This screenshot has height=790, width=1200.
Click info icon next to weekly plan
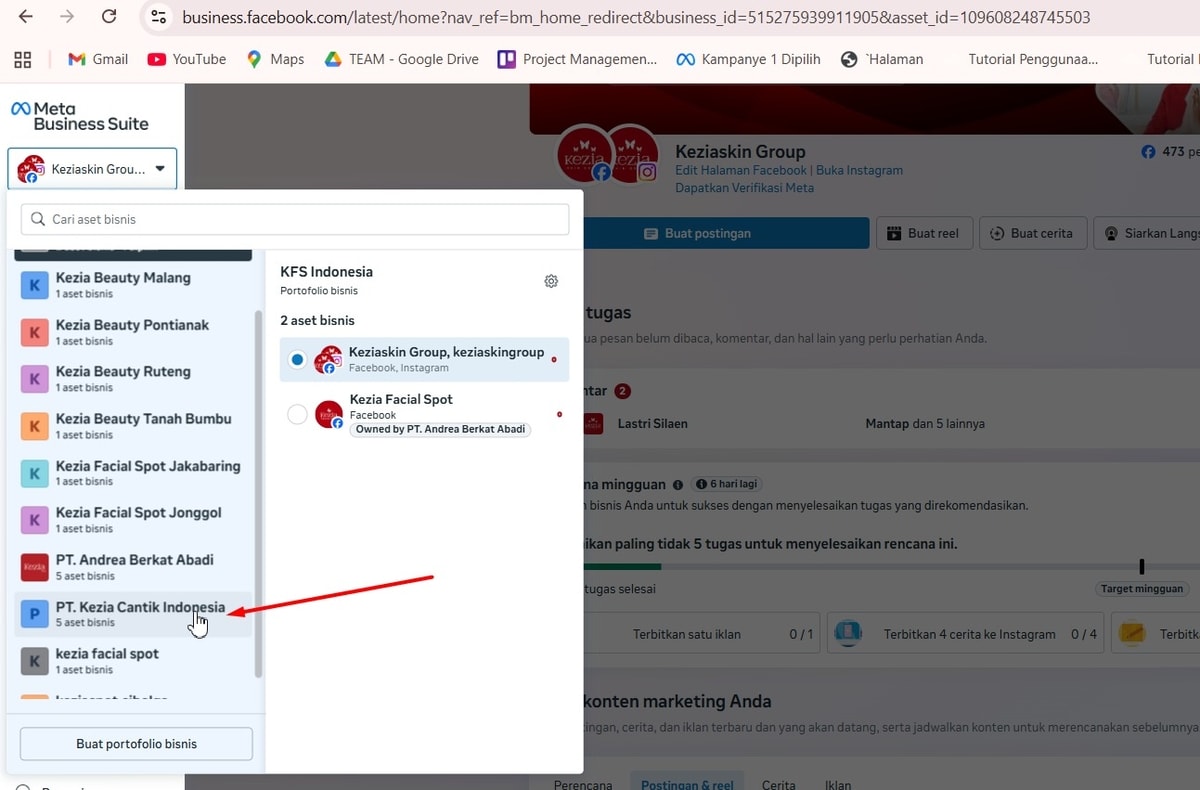point(678,484)
